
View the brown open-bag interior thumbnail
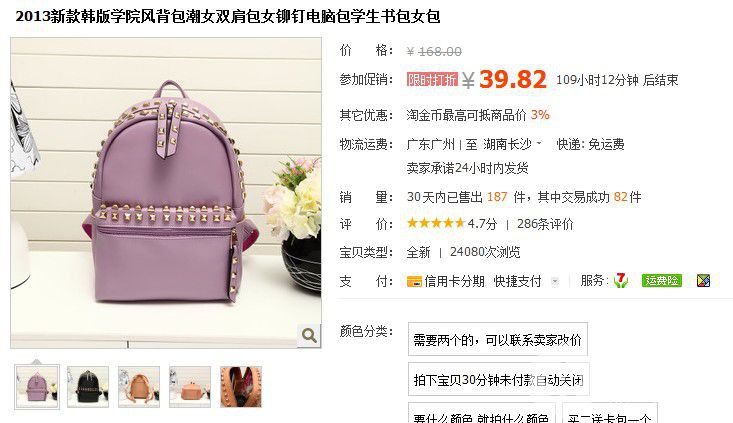pos(241,387)
